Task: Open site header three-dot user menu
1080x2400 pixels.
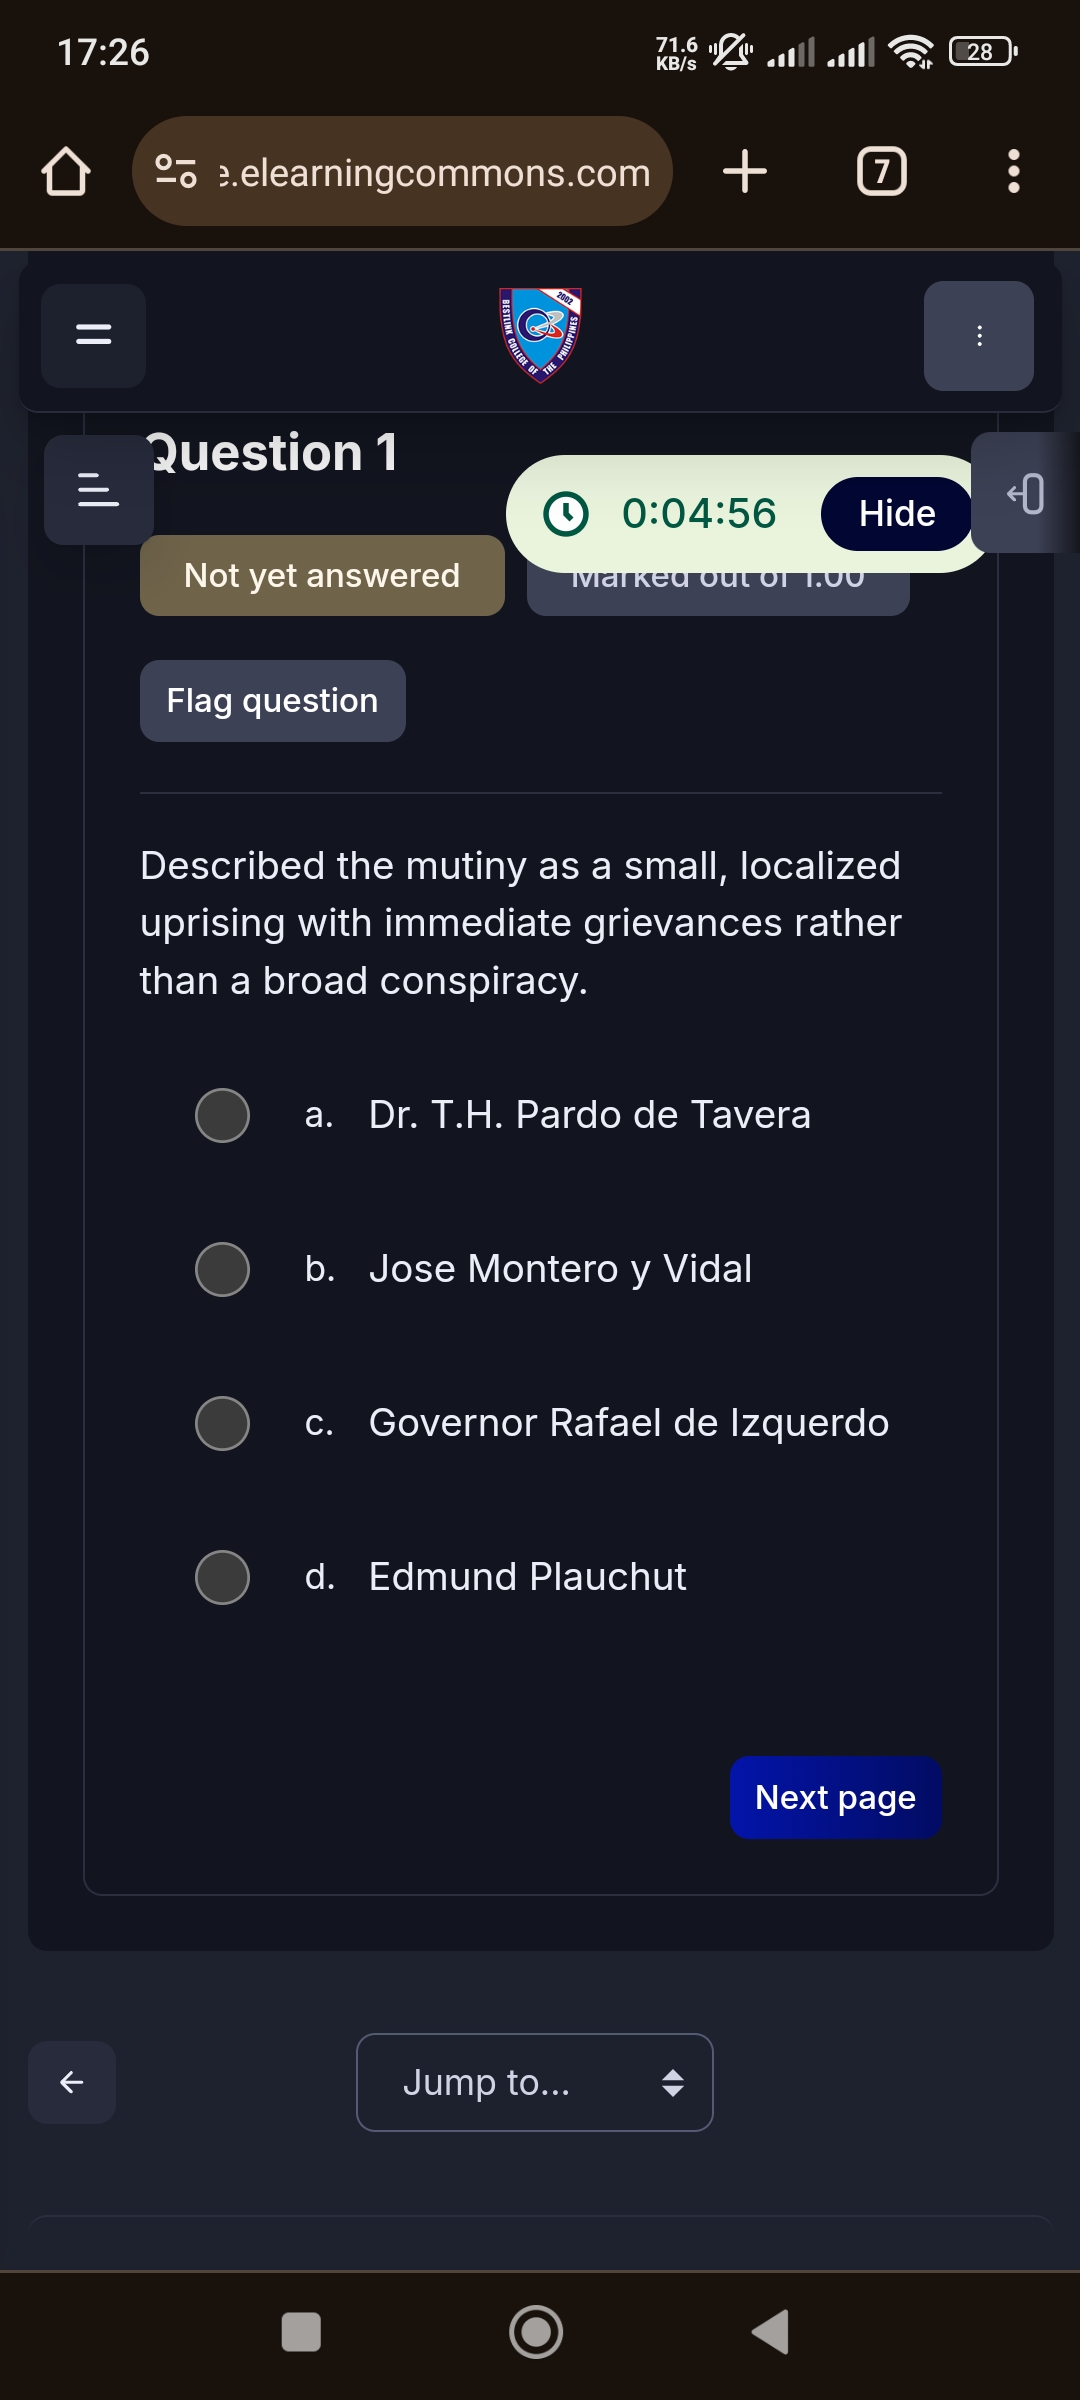Action: click(979, 336)
